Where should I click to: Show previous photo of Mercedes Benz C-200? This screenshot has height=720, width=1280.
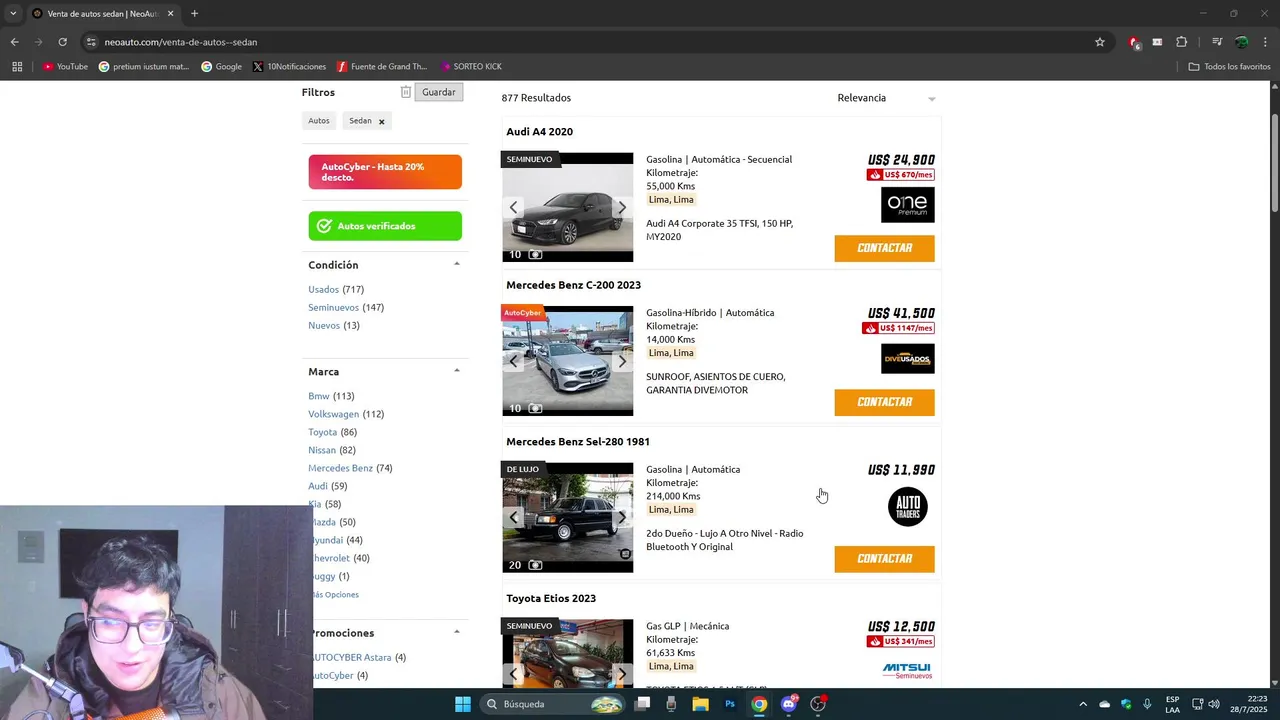[x=514, y=361]
